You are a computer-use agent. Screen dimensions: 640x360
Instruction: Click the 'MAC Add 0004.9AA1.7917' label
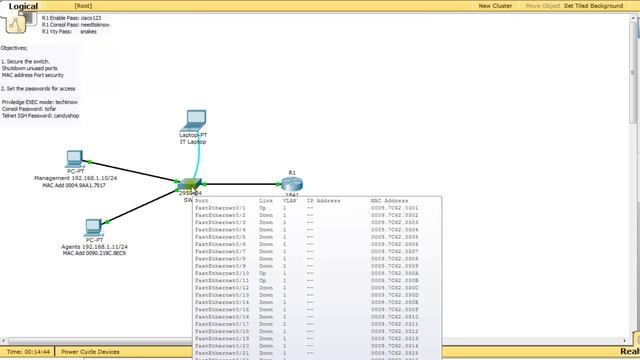tap(74, 186)
